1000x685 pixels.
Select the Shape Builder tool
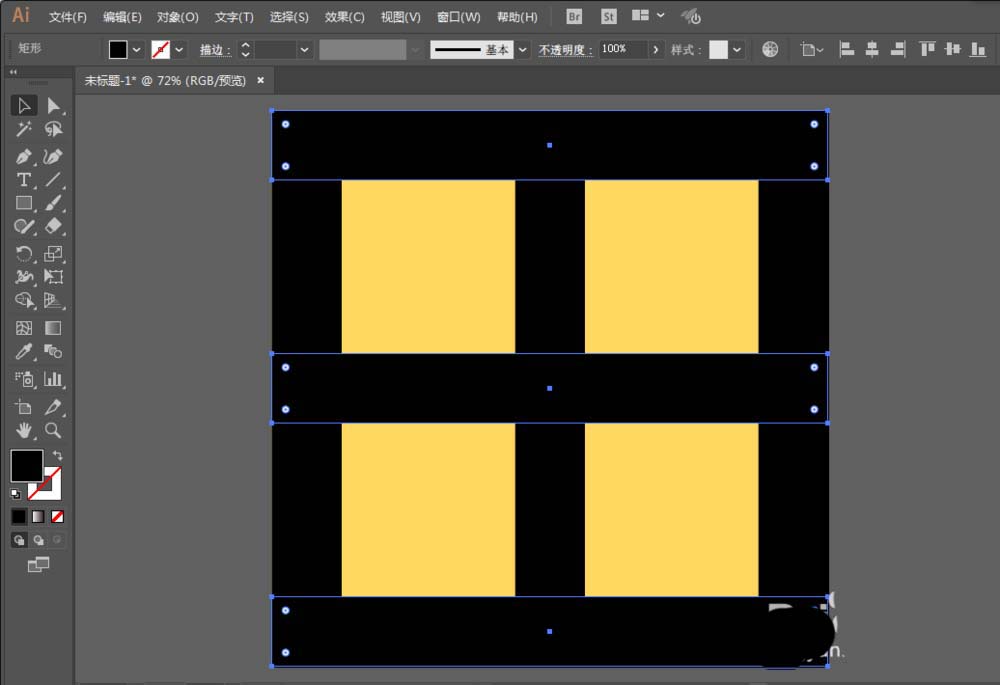click(24, 300)
